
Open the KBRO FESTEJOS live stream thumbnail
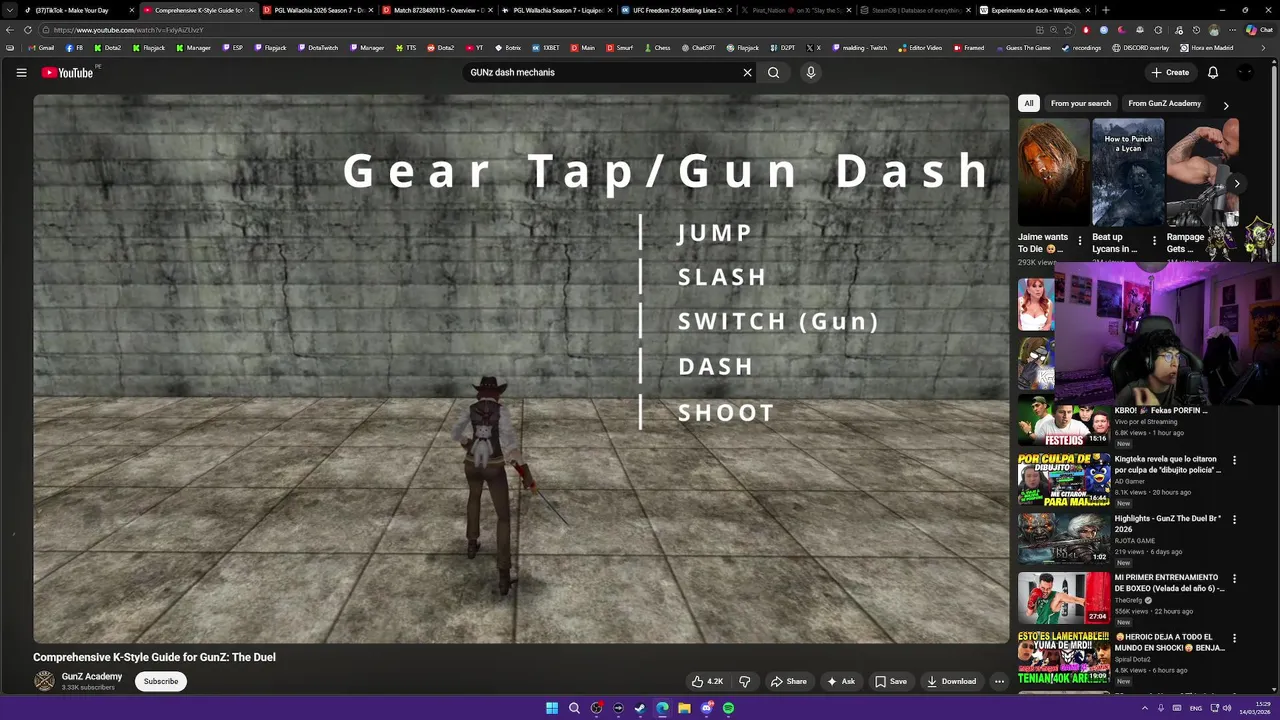(1064, 420)
